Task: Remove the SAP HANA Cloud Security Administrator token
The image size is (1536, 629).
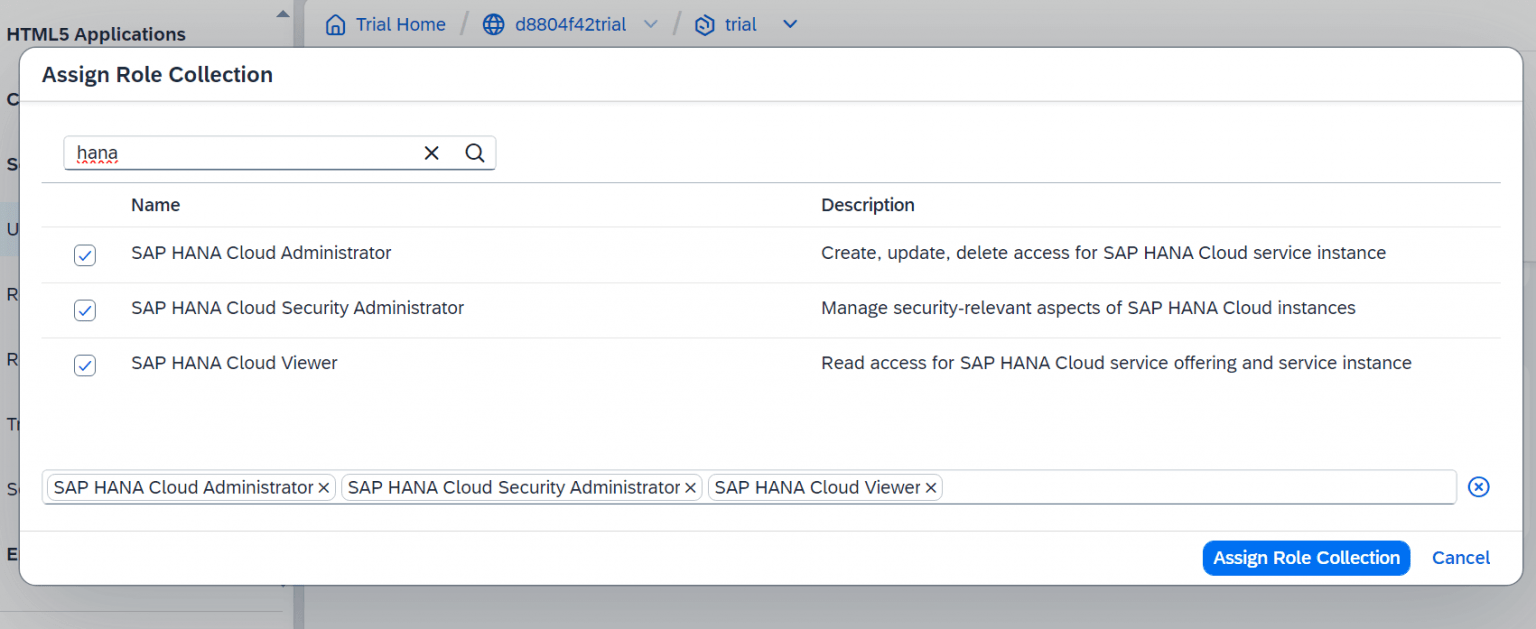Action: [689, 487]
